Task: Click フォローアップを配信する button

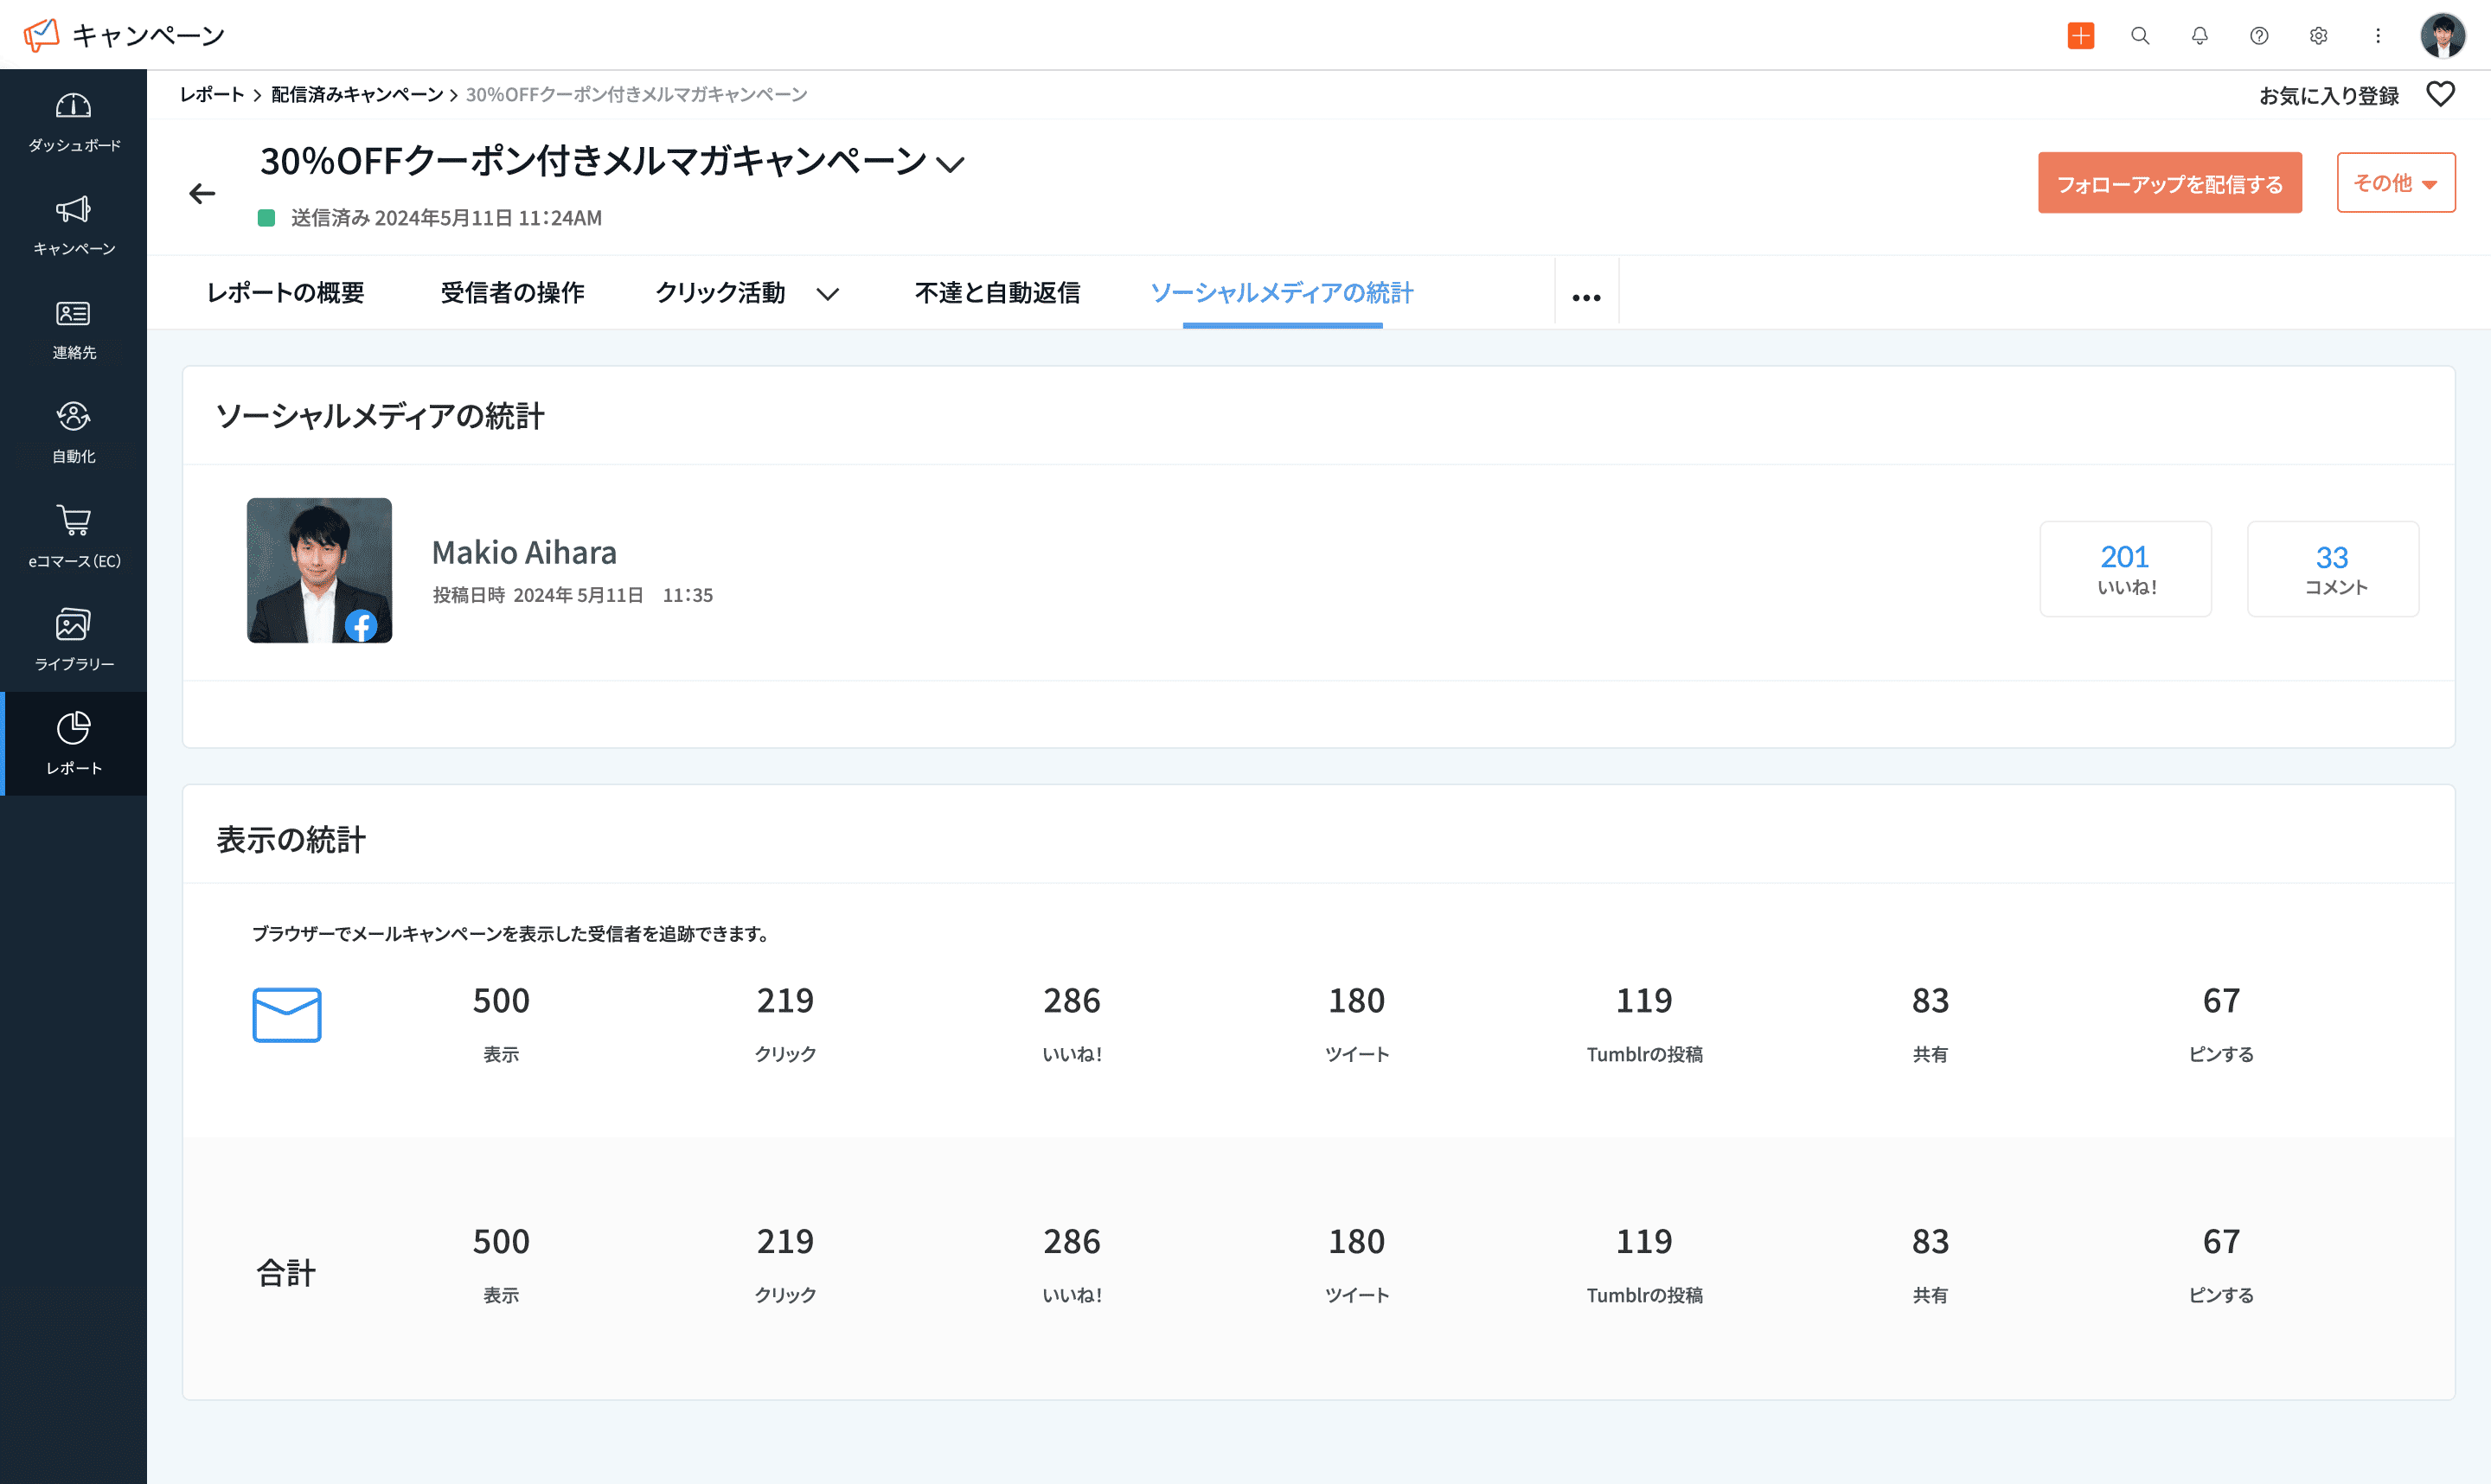Action: [2170, 183]
